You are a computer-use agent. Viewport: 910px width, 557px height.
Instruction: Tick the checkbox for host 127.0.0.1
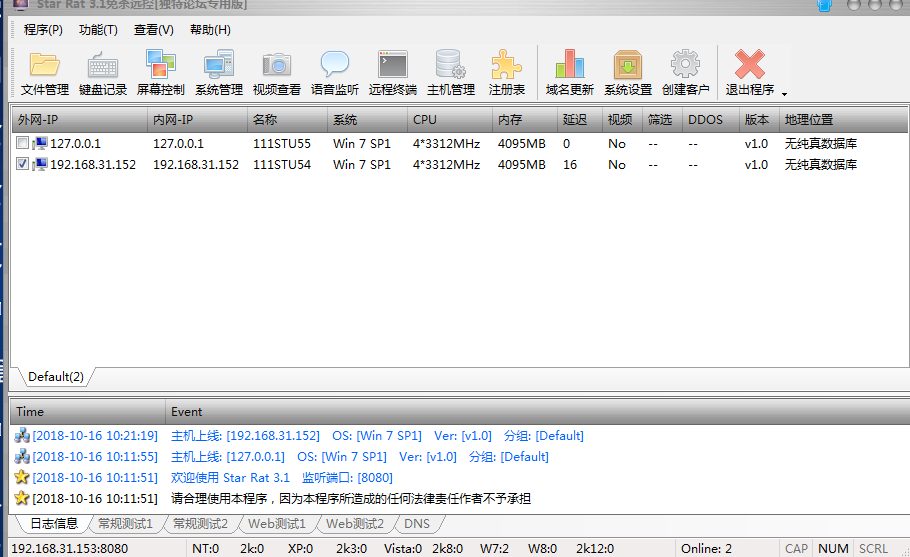tap(22, 143)
